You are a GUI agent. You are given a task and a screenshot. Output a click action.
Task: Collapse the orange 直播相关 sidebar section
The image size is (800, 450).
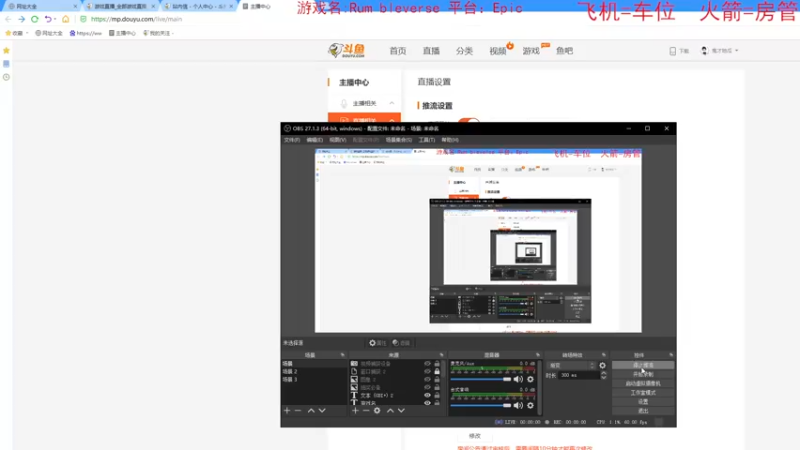(391, 119)
